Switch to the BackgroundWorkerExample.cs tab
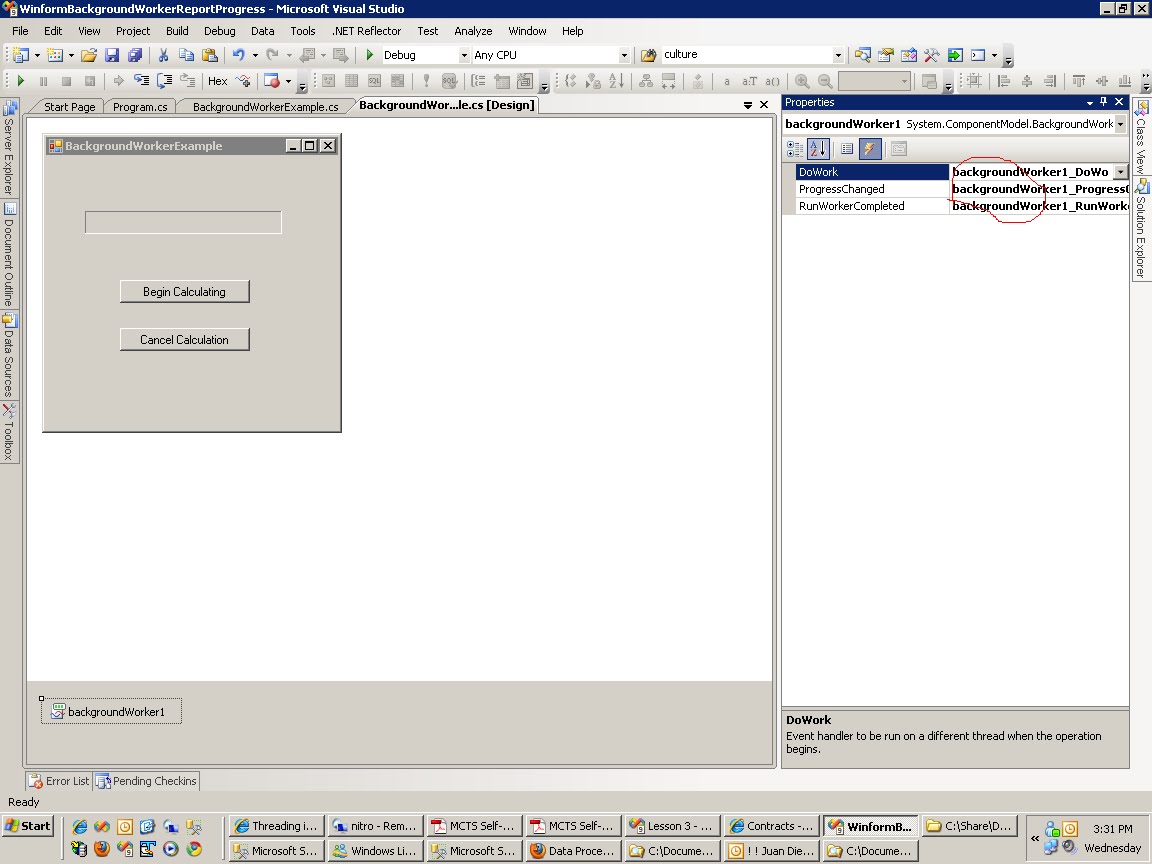 [x=265, y=107]
